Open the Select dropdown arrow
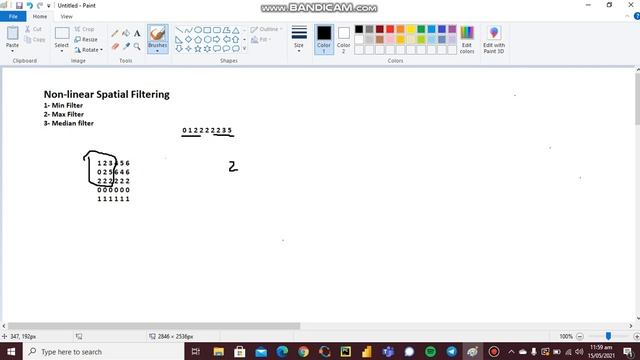Image resolution: width=640 pixels, height=360 pixels. click(x=62, y=51)
